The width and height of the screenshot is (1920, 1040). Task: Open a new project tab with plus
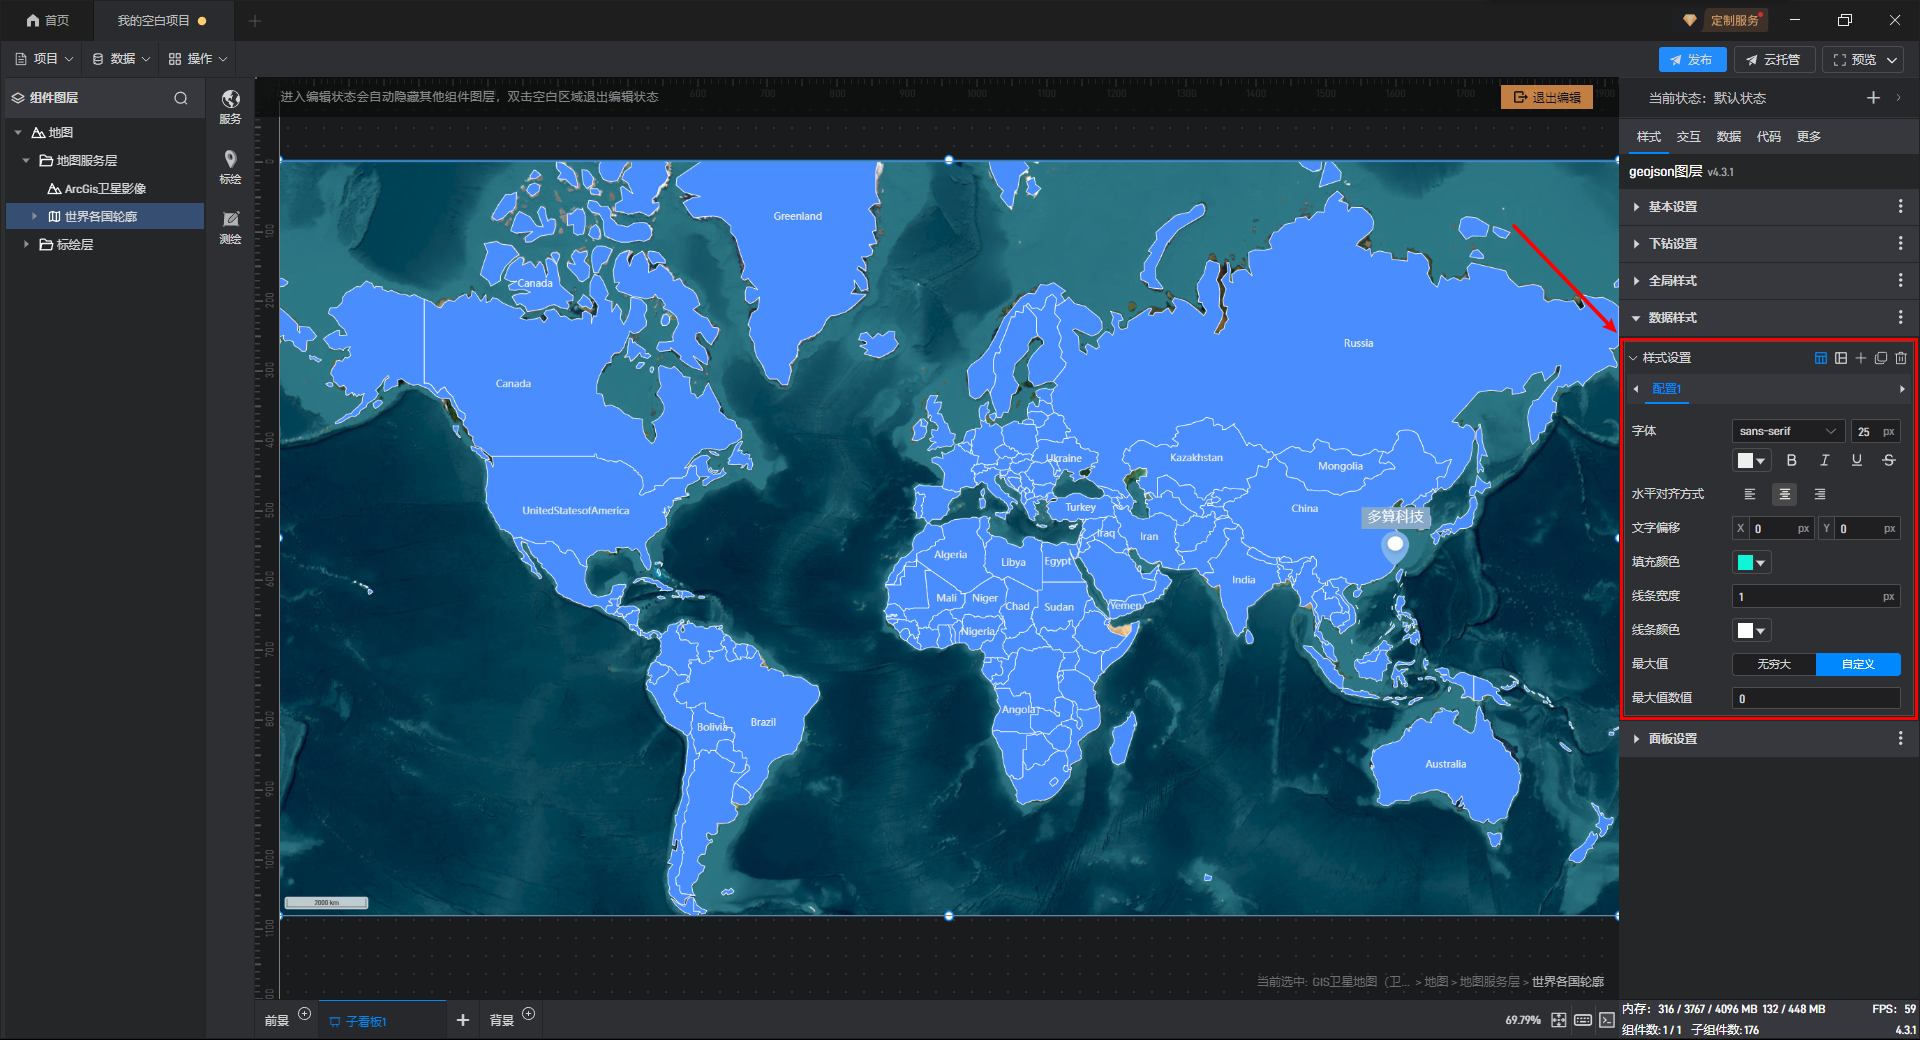[255, 20]
